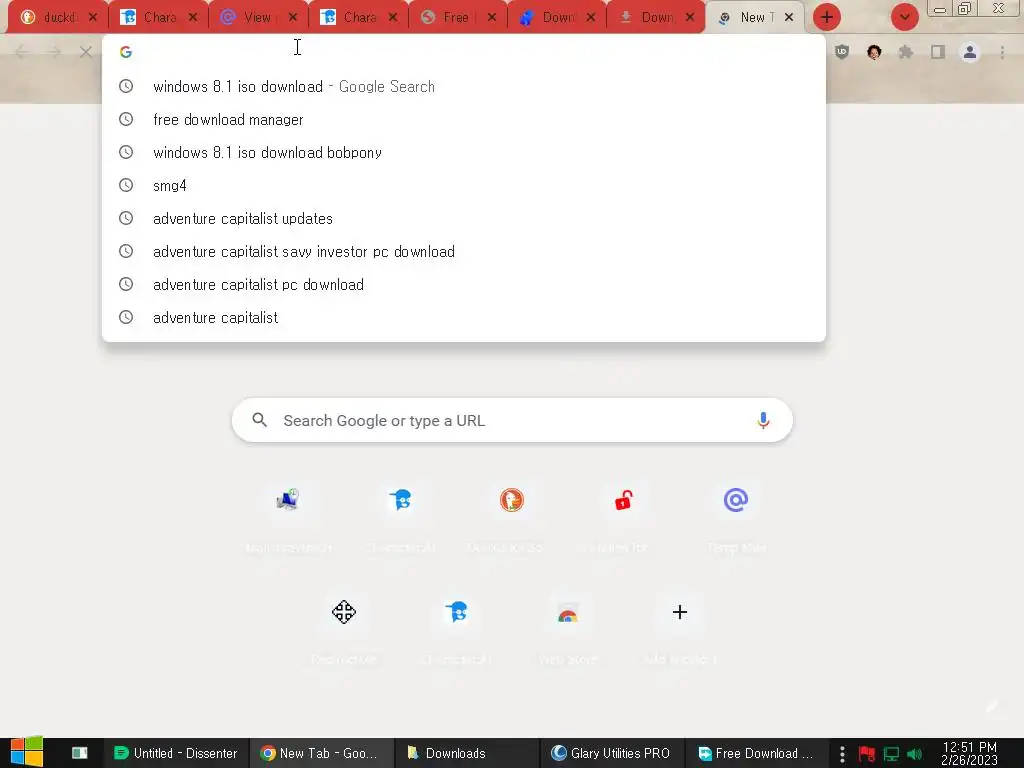Open the uBlock Origin extension icon
Screen dimensions: 1024x768
842,52
